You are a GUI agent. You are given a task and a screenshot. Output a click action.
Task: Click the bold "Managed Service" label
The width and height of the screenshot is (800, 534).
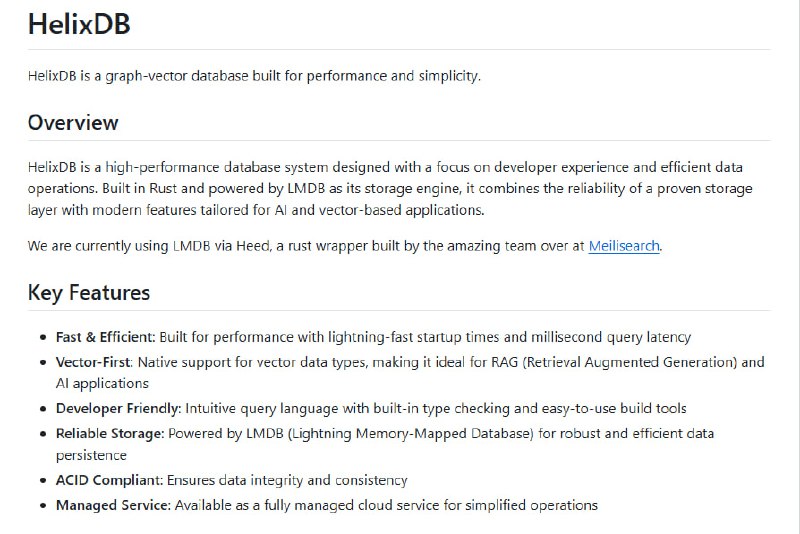[x=113, y=505]
